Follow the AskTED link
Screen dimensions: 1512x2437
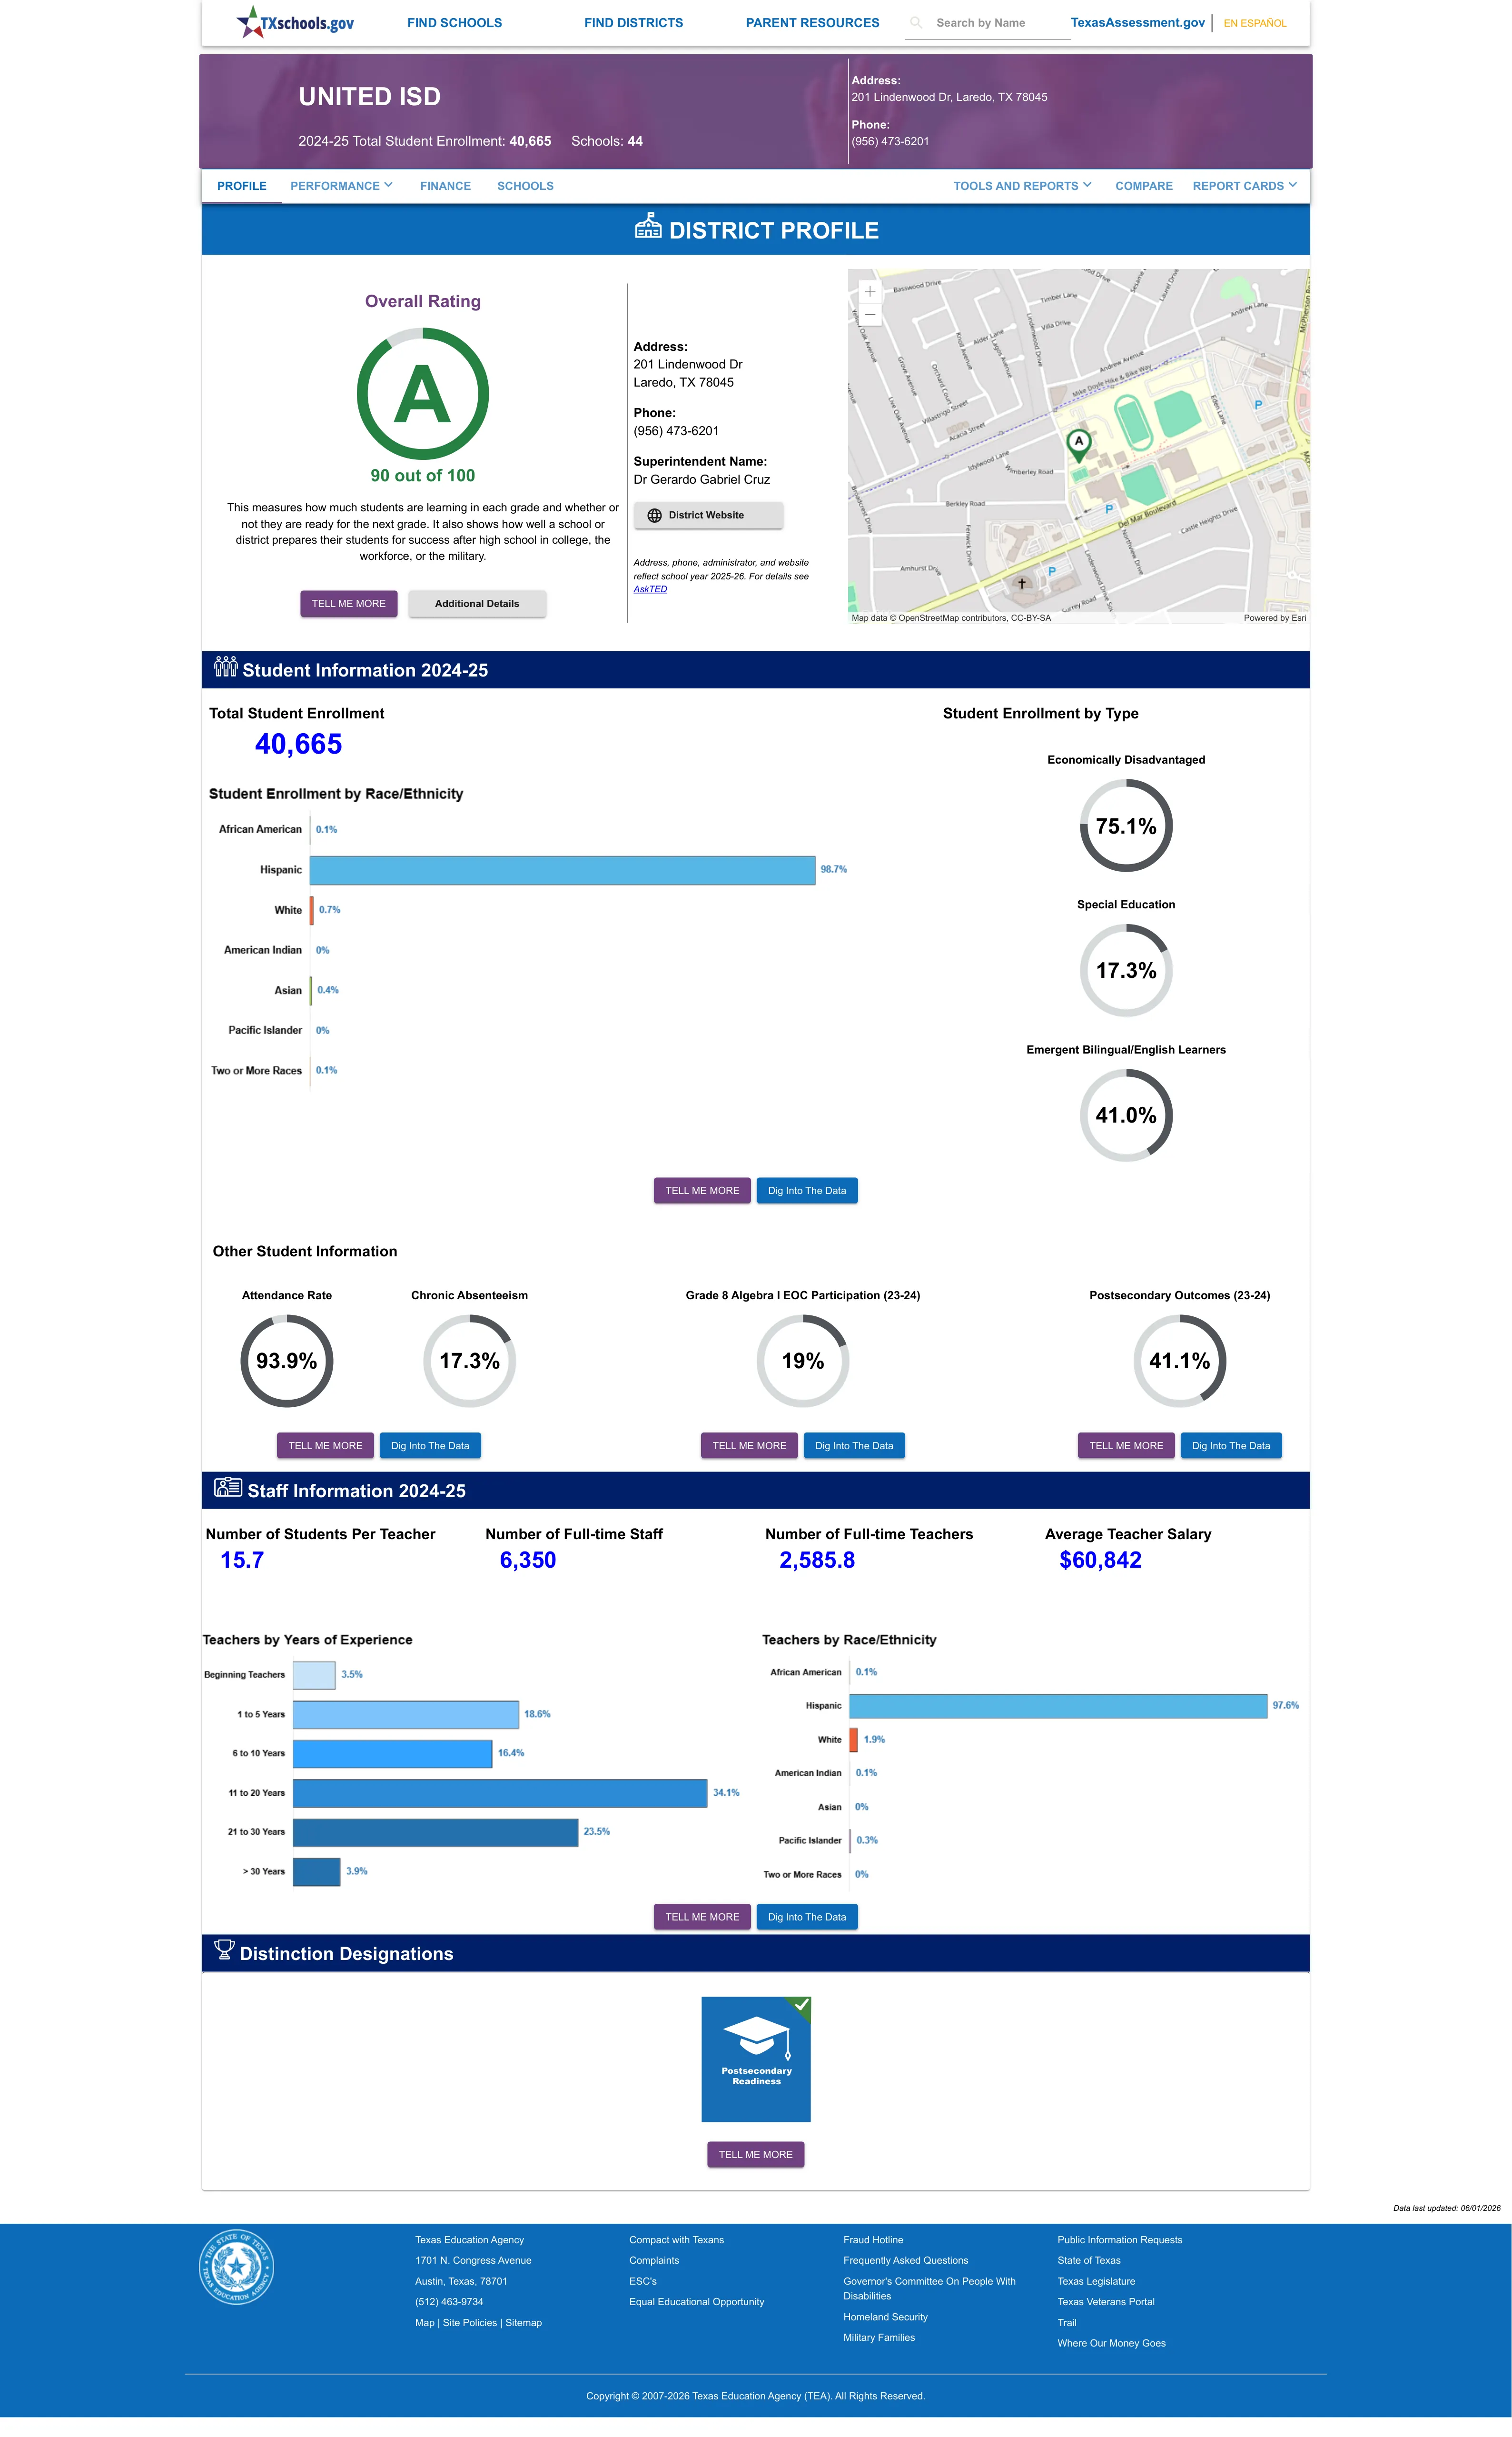click(x=650, y=589)
